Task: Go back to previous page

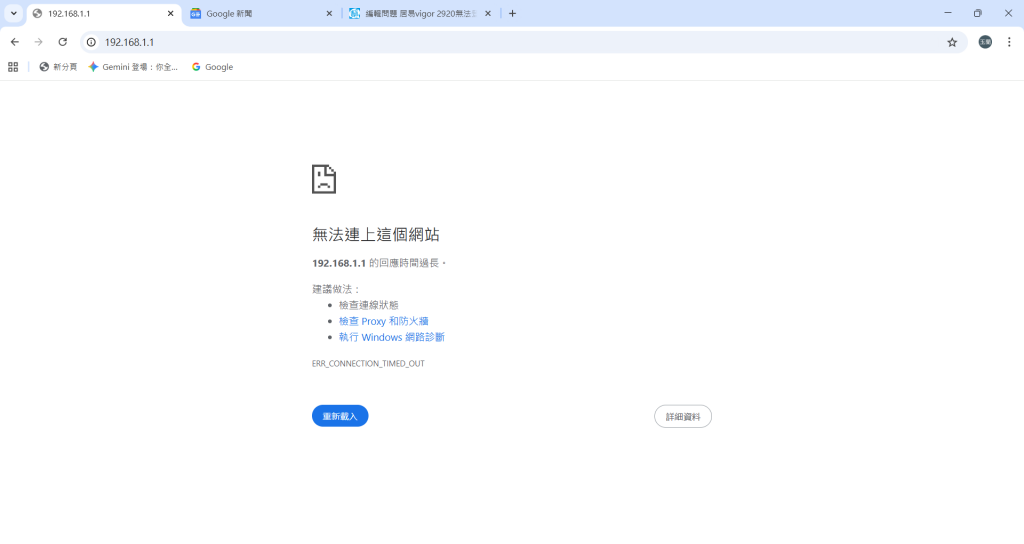Action: coord(14,42)
